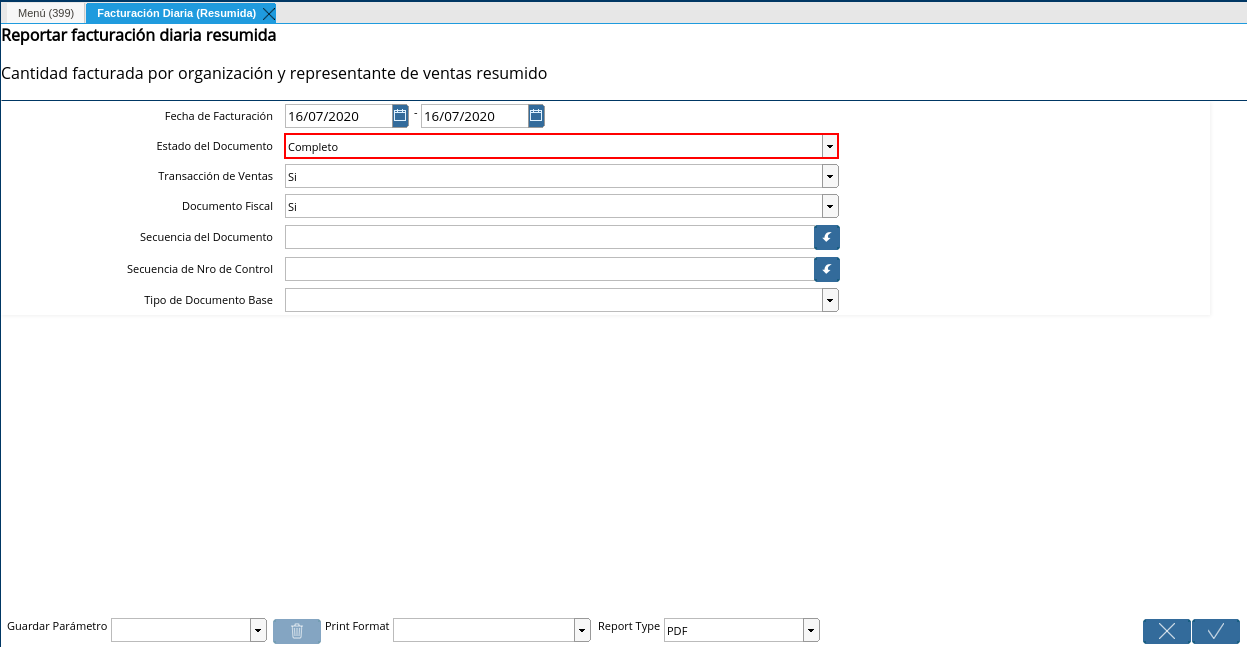Click the Secuencia de Nro de Control label
The width and height of the screenshot is (1247, 647).
[200, 269]
